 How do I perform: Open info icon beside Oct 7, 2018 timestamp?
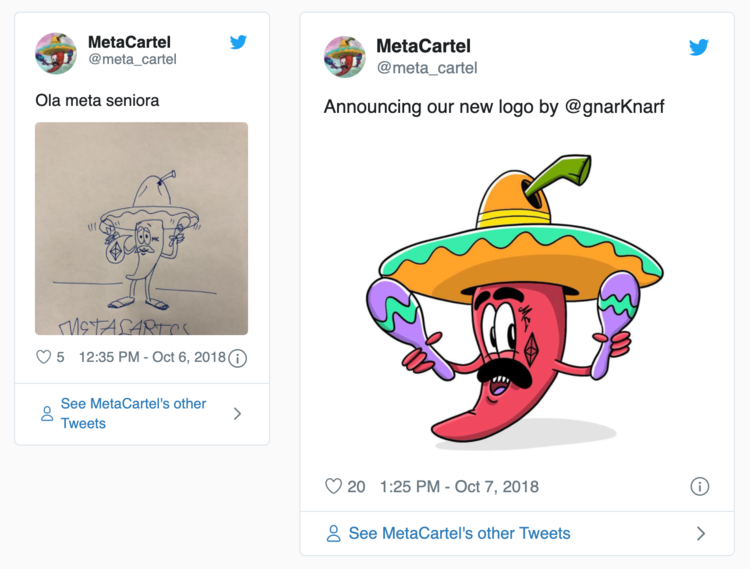pyautogui.click(x=700, y=487)
